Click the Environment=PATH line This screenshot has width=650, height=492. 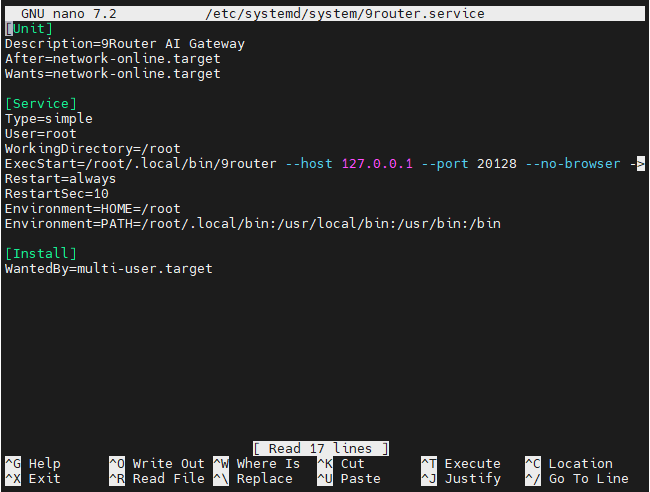(253, 224)
